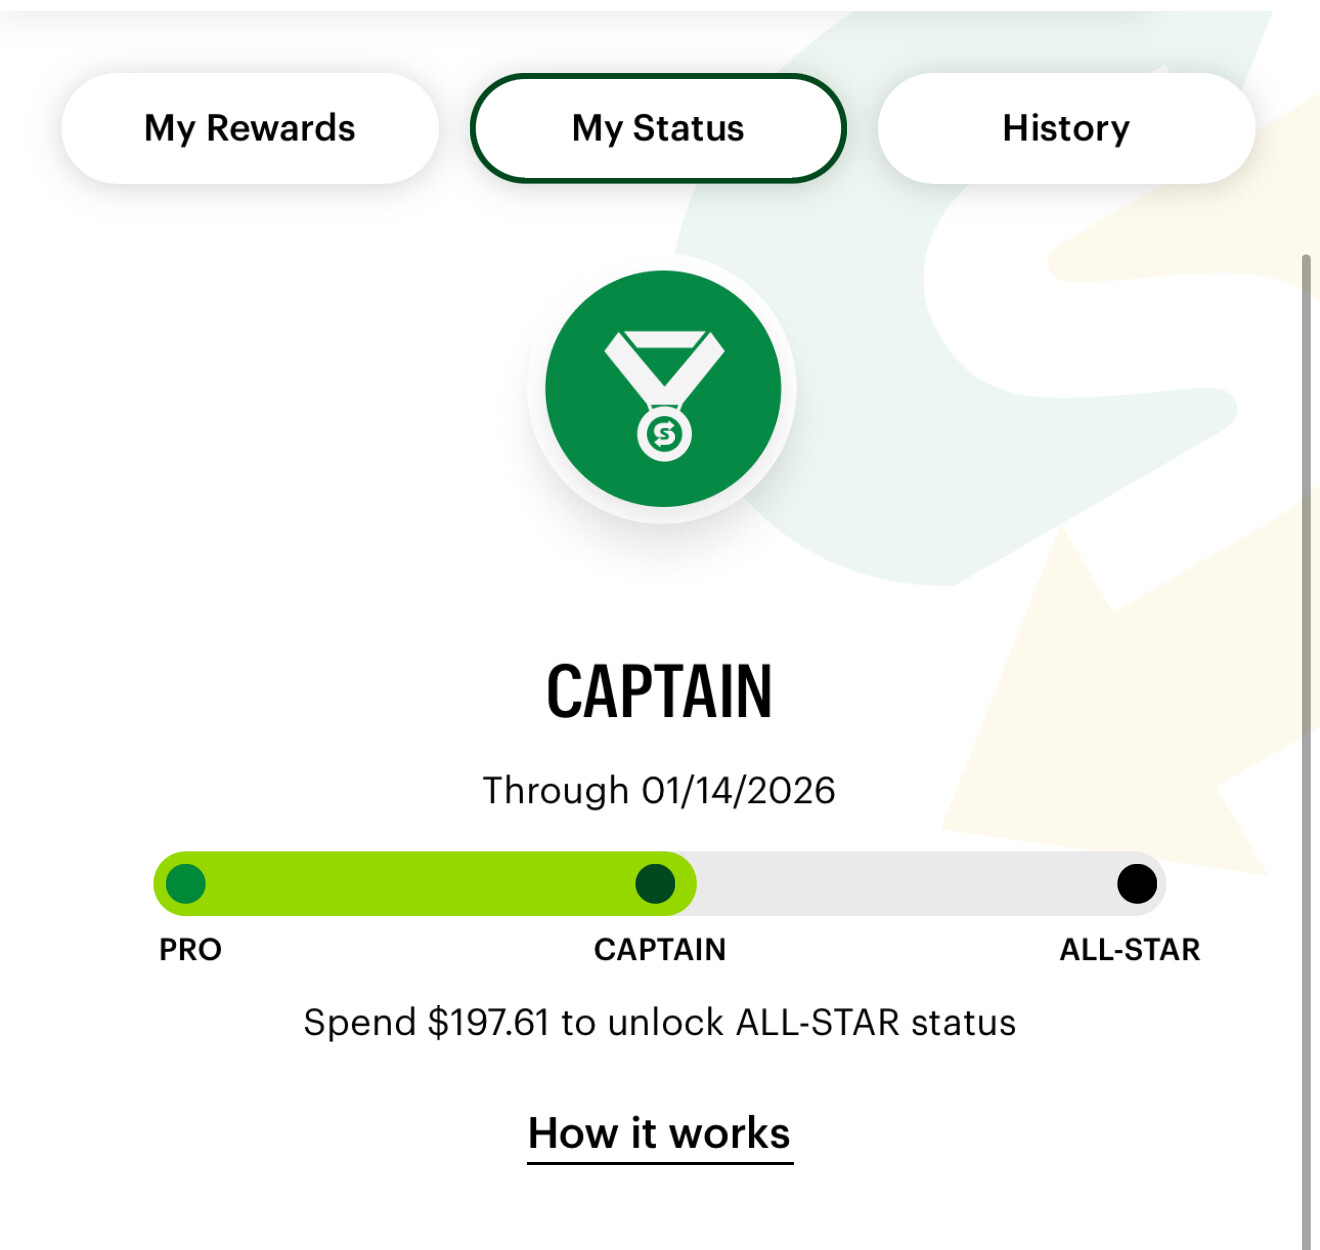The width and height of the screenshot is (1320, 1250).
Task: Click the ALL-STAR tier label
Action: (x=1130, y=949)
